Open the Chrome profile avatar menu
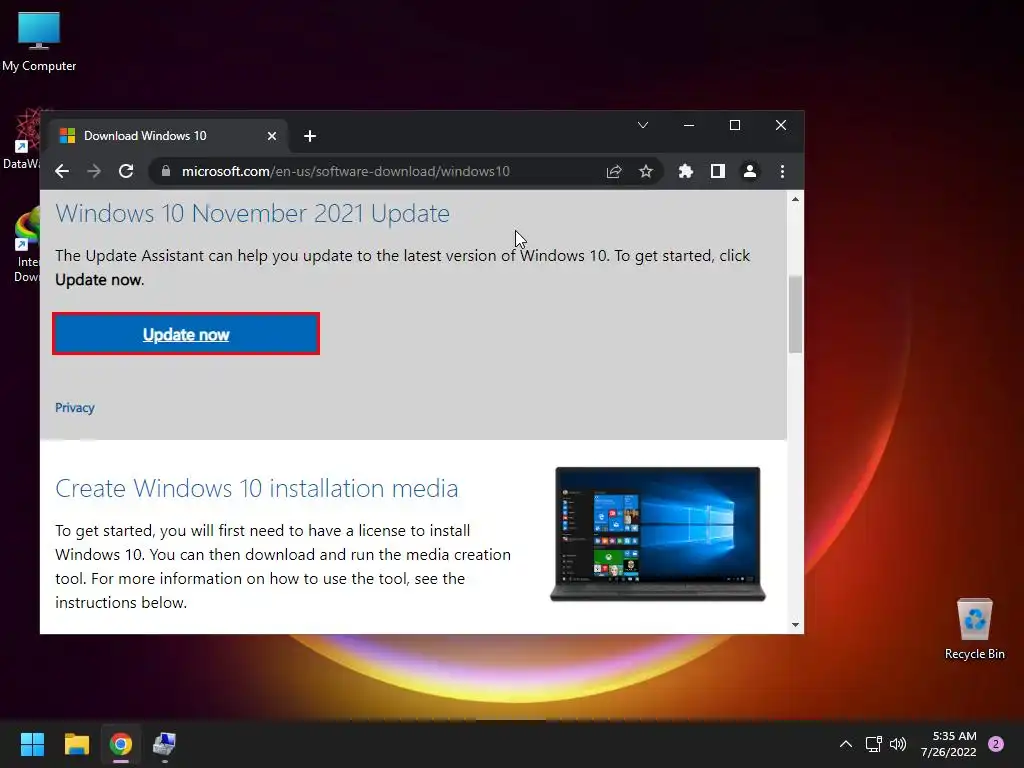Screen dimensions: 1024x768 [x=750, y=171]
